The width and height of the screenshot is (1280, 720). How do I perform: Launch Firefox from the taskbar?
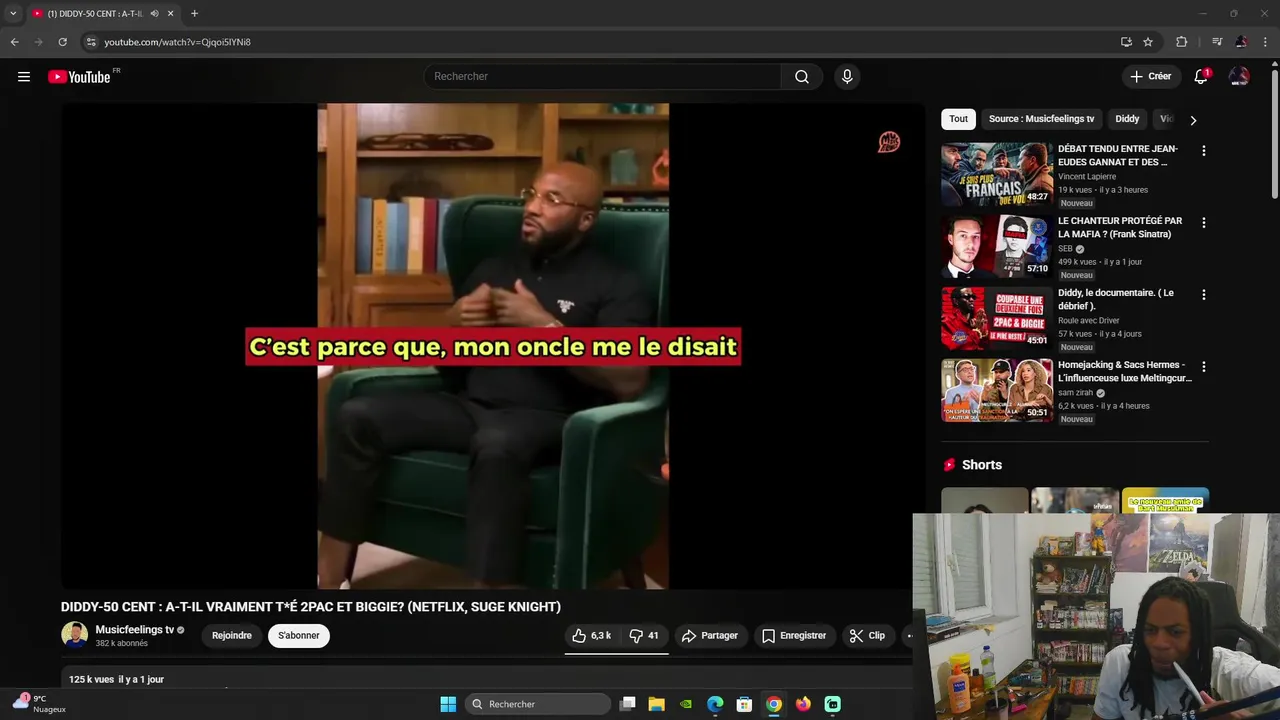(x=803, y=704)
